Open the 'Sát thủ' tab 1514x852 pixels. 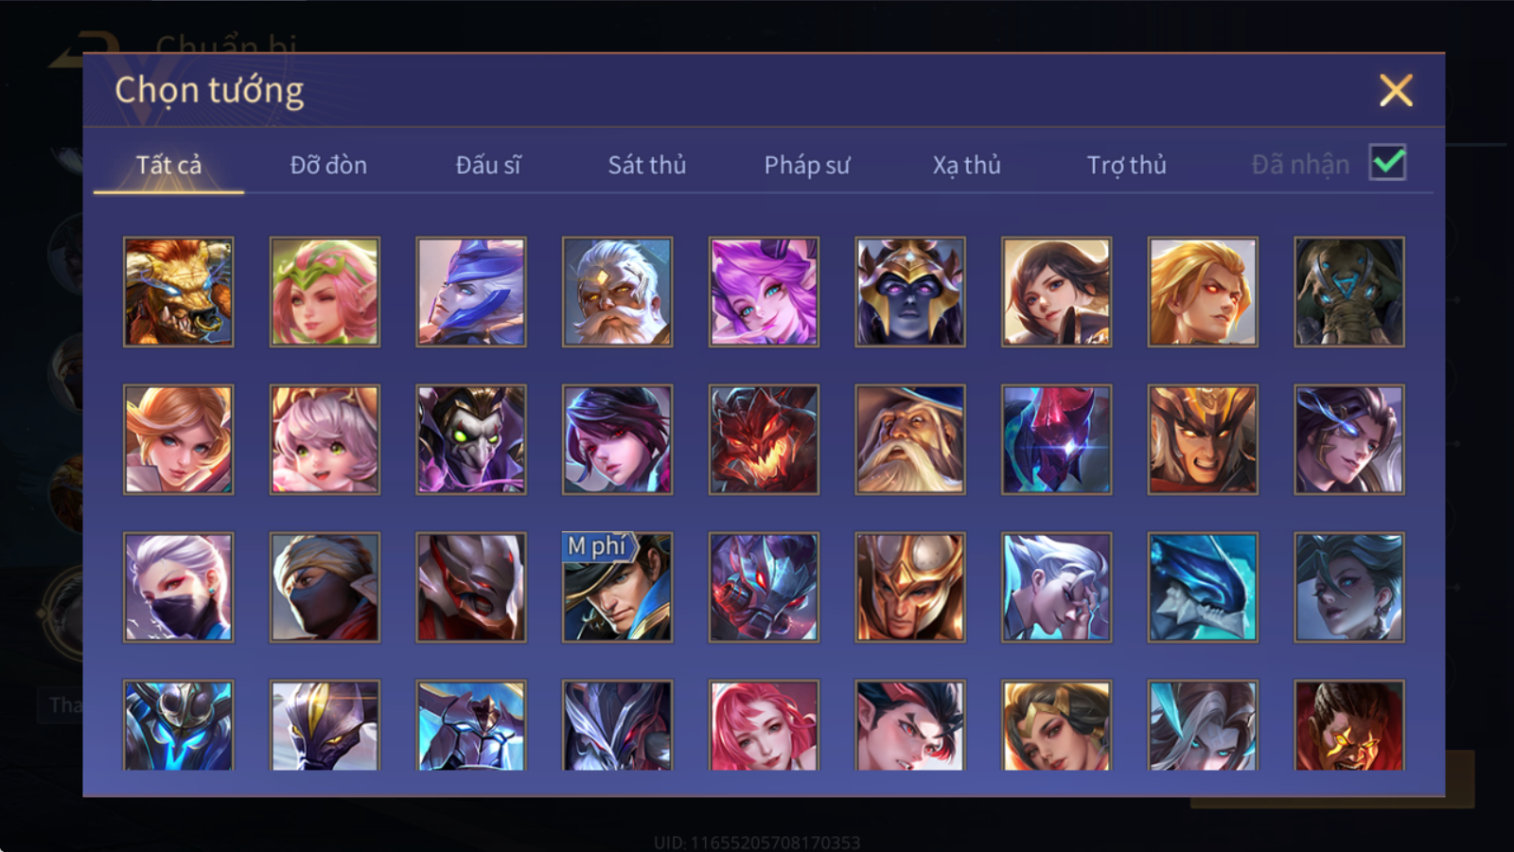[647, 165]
